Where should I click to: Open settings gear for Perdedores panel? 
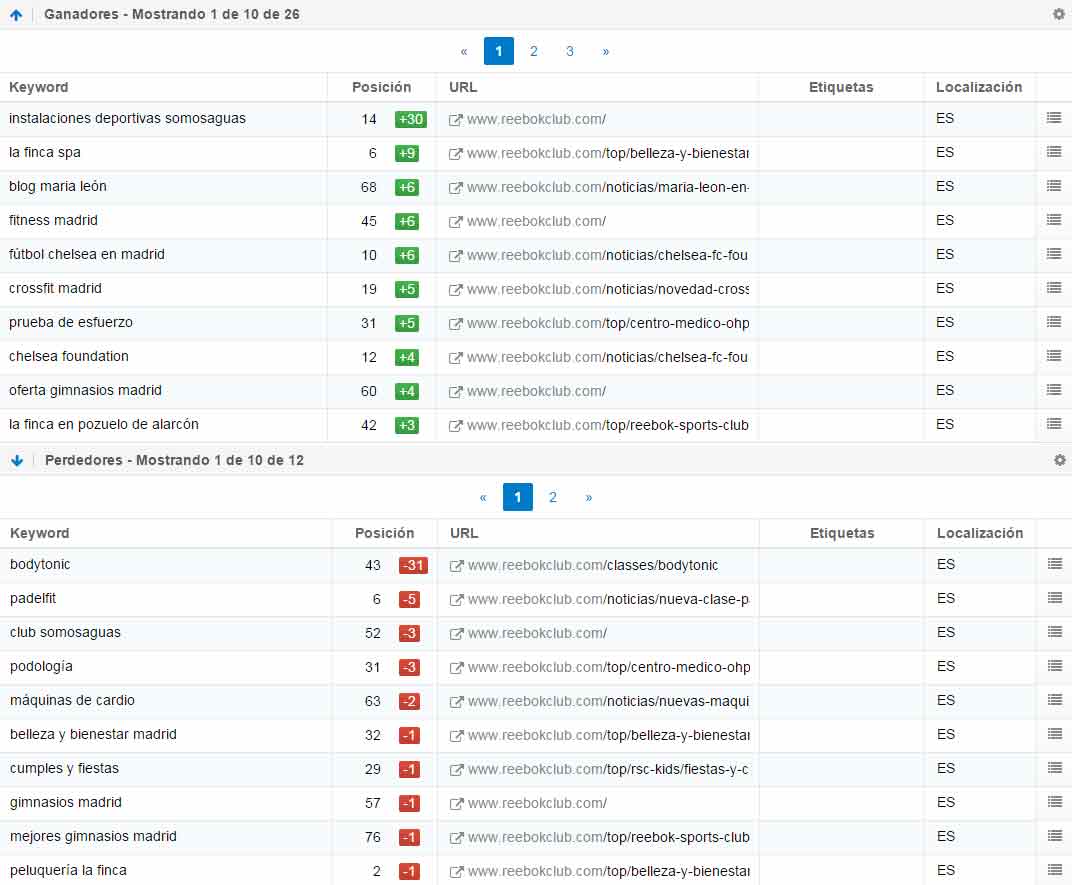1059,460
